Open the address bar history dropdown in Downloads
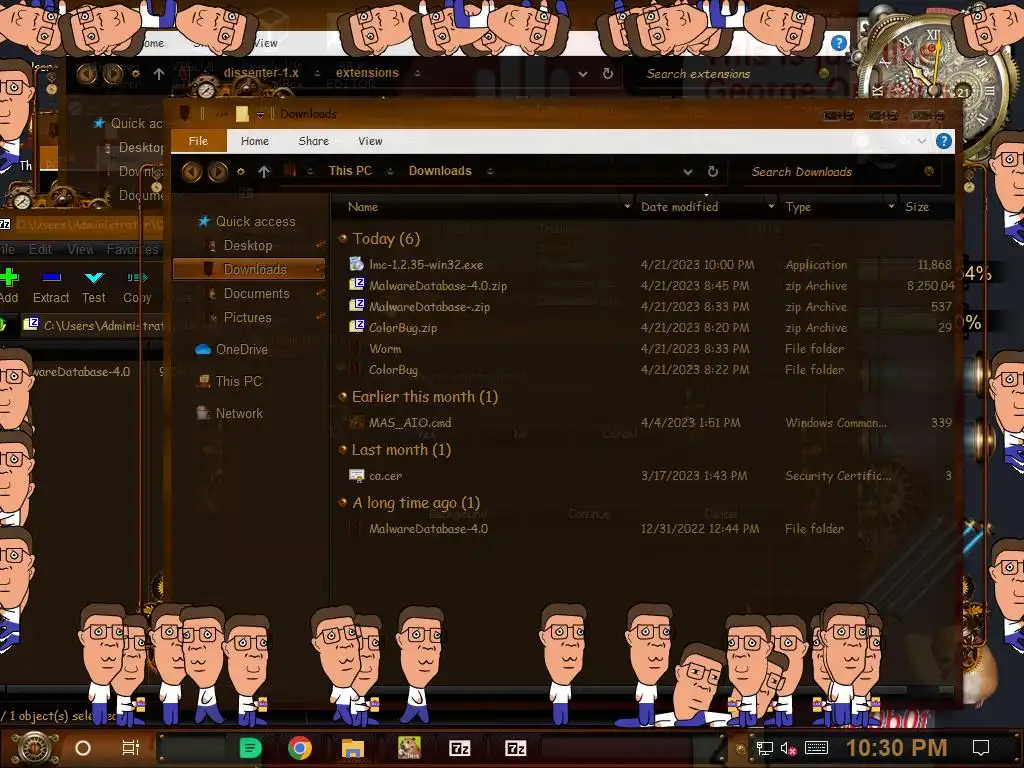1024x768 pixels. [x=688, y=172]
